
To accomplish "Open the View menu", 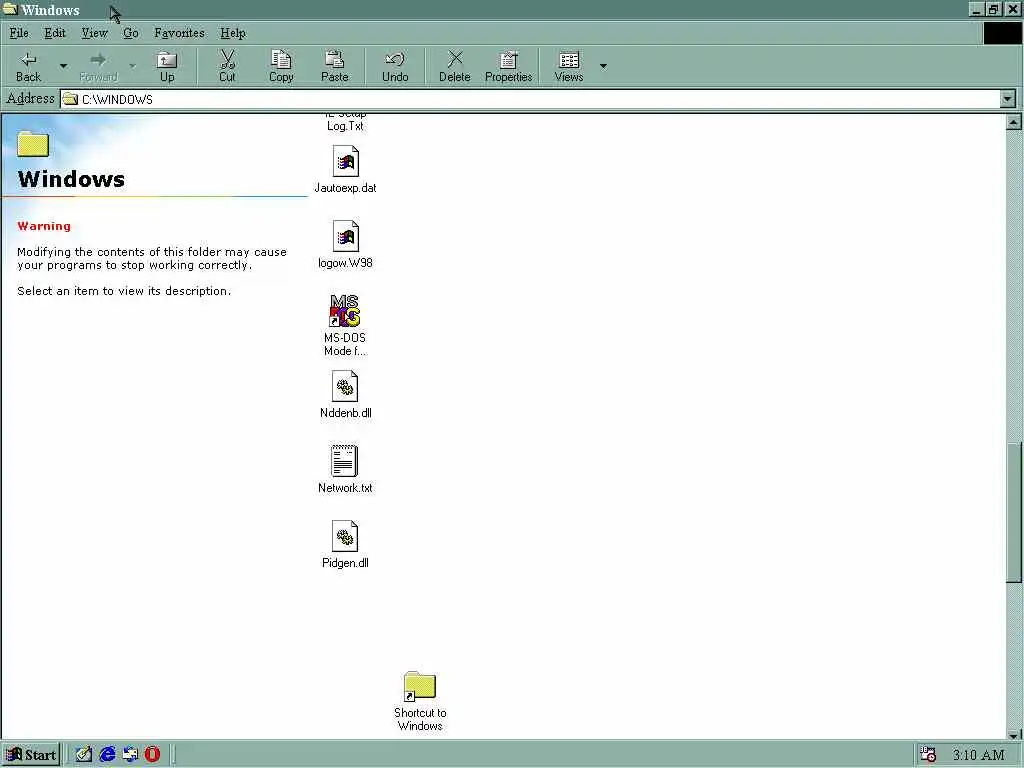I will coord(94,33).
